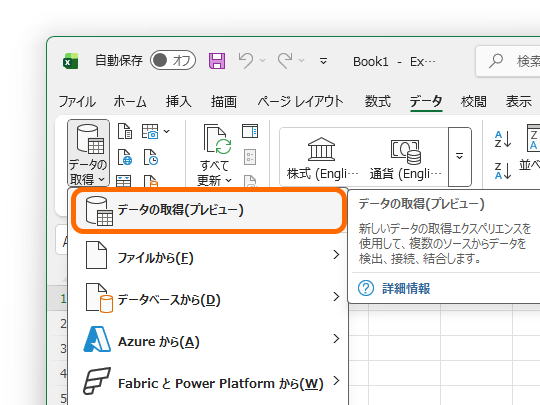The width and height of the screenshot is (540, 405).
Task: Click into the search (検索) box
Action: [508, 61]
